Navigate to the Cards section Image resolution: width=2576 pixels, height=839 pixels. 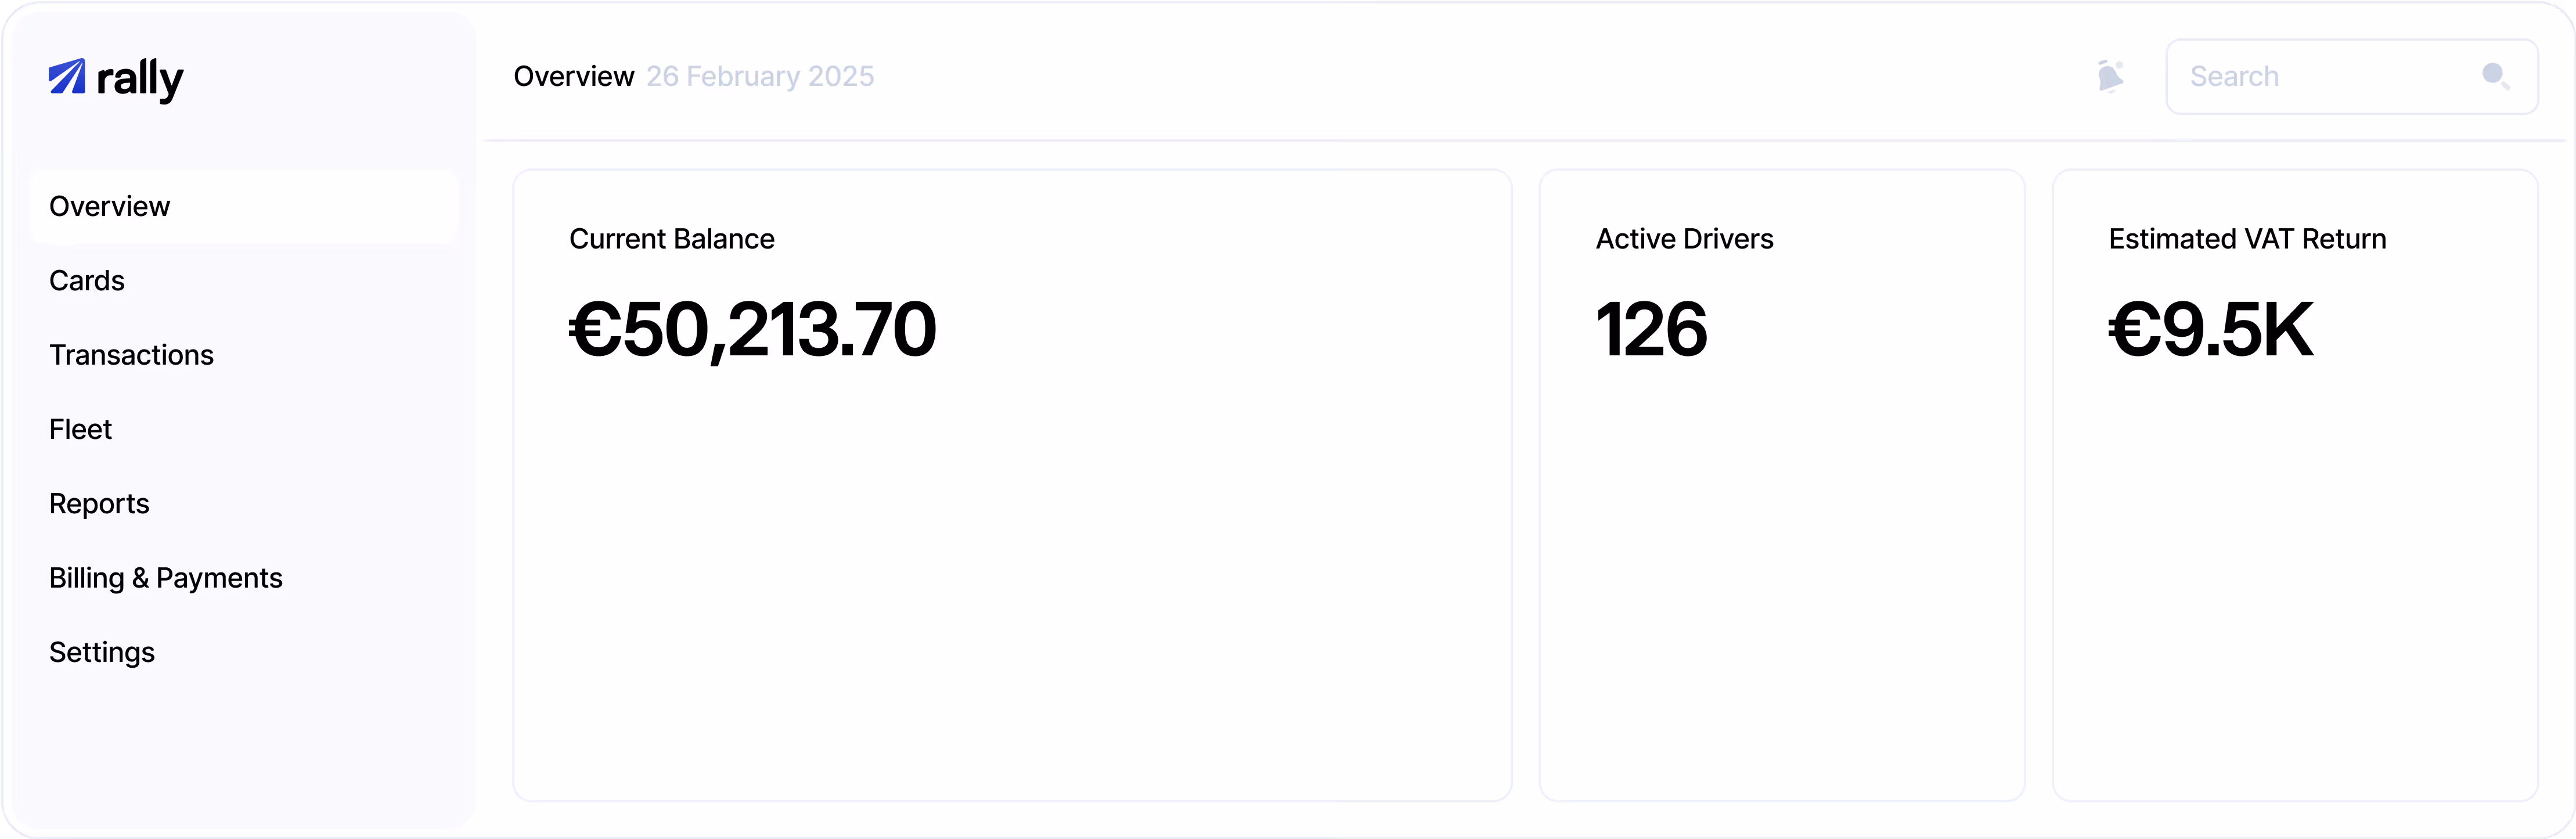[87, 281]
